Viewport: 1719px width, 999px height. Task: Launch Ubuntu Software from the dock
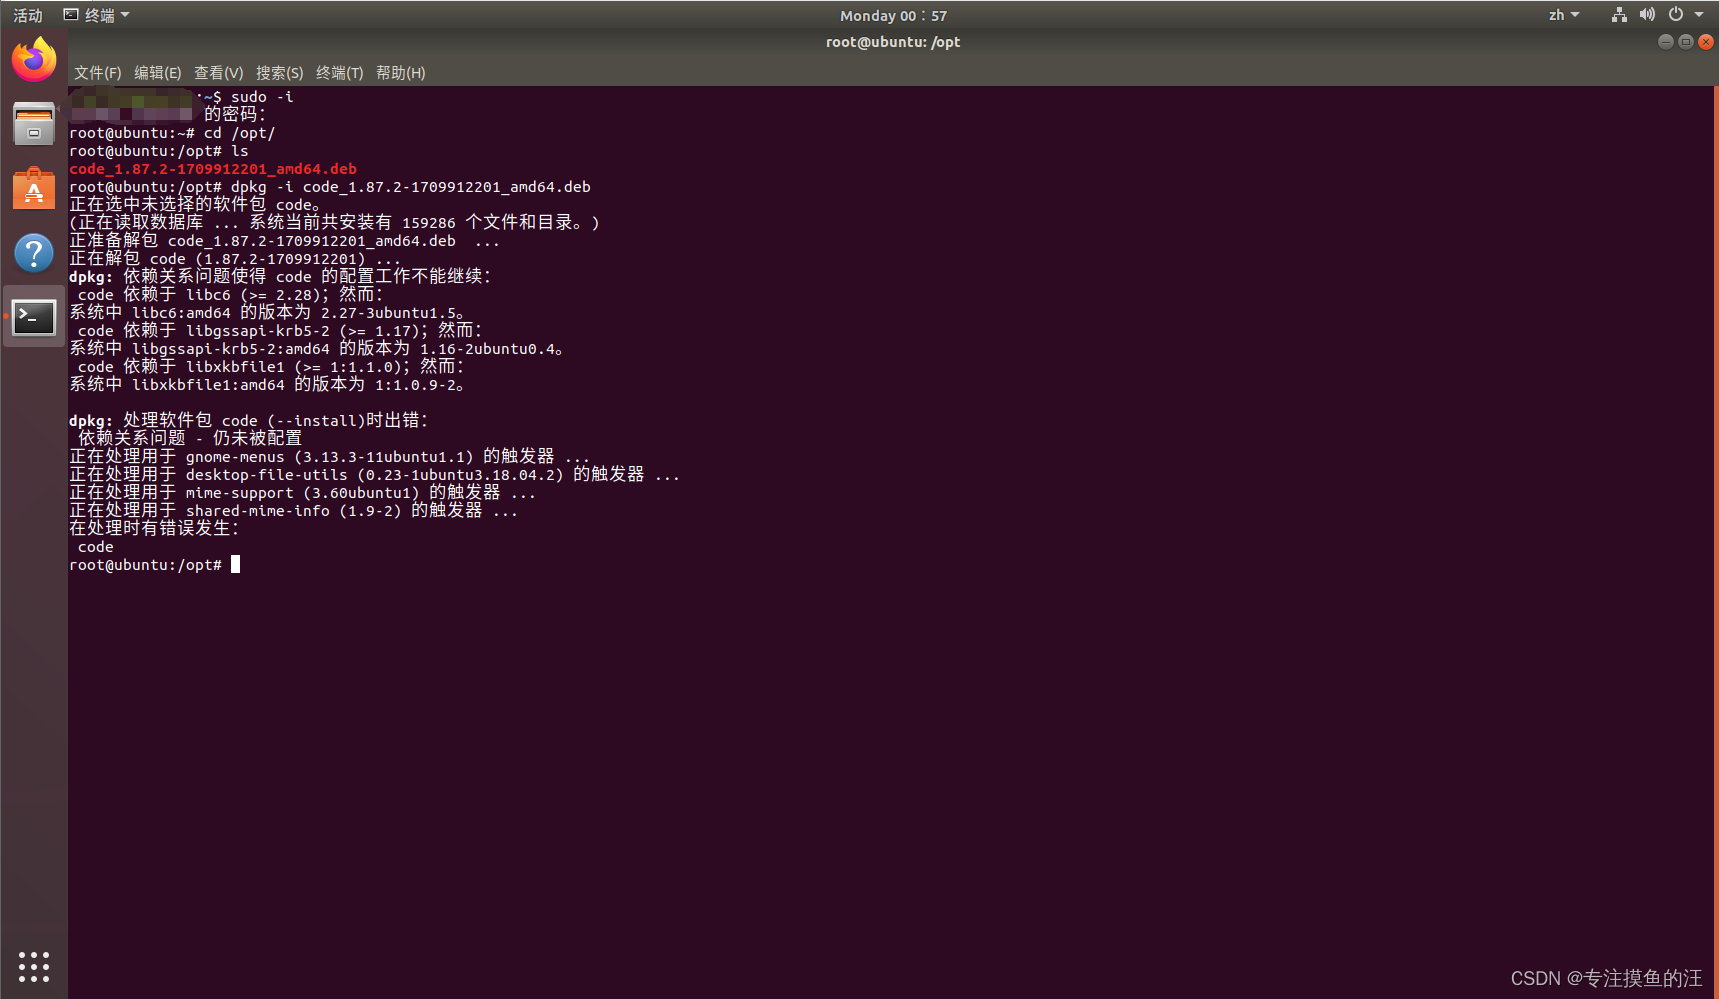coord(34,188)
